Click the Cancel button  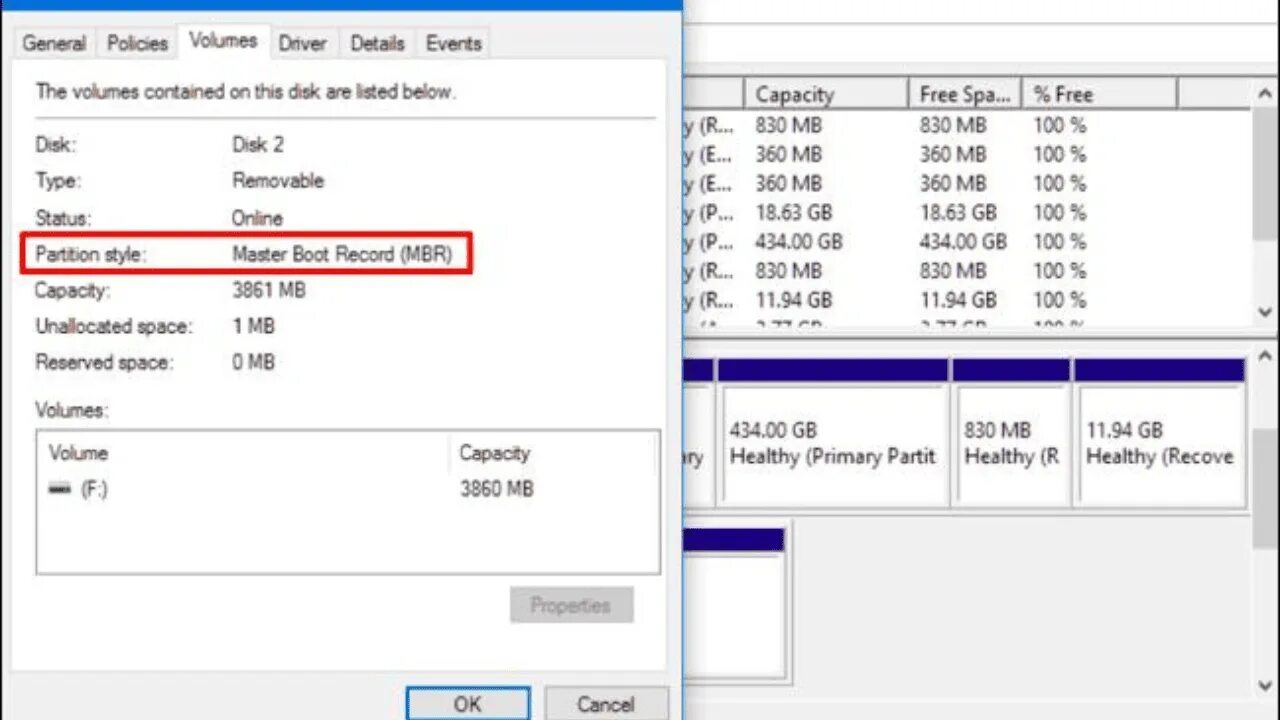607,703
